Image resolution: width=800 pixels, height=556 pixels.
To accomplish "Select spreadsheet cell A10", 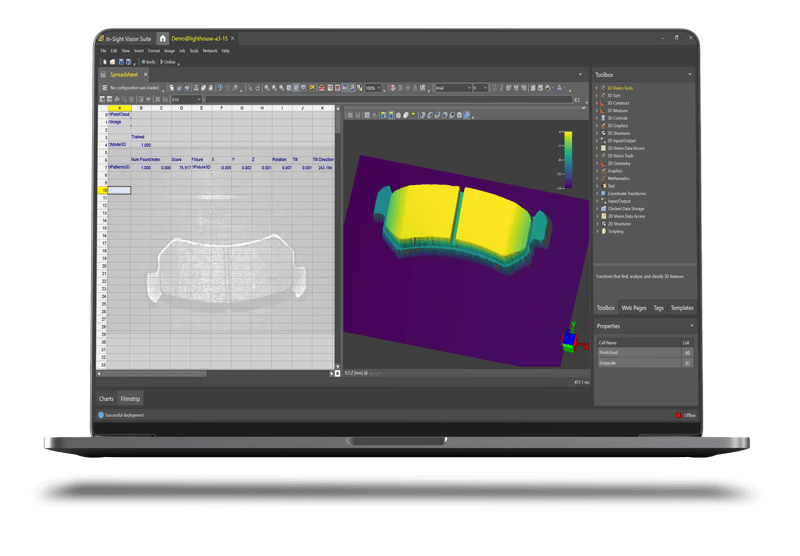I will pos(119,190).
